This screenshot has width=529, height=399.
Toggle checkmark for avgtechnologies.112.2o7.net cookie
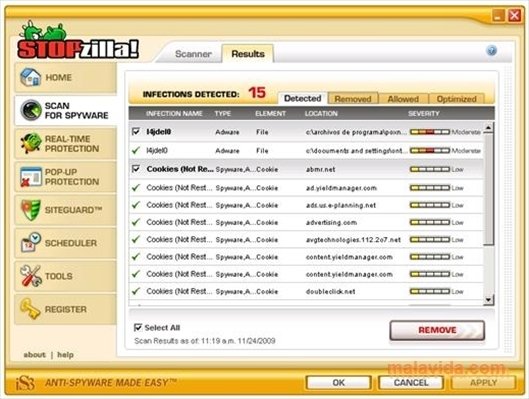click(136, 239)
